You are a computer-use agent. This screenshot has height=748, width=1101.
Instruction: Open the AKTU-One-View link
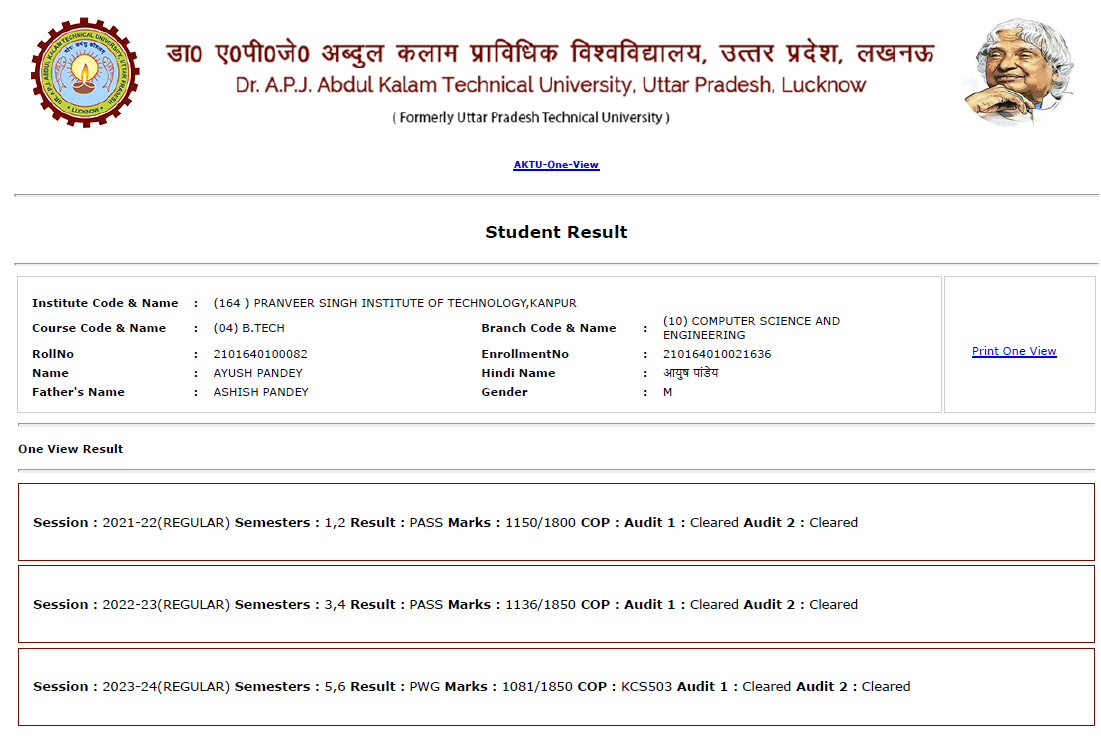pos(556,165)
